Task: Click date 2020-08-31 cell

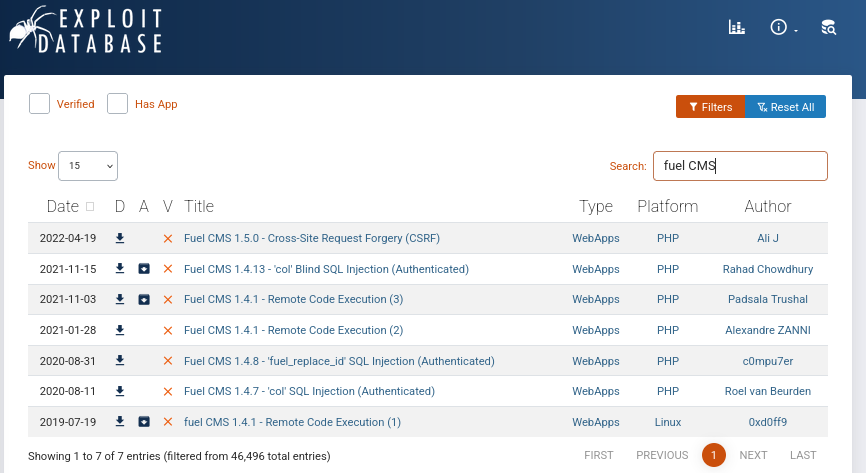Action: click(x=68, y=361)
